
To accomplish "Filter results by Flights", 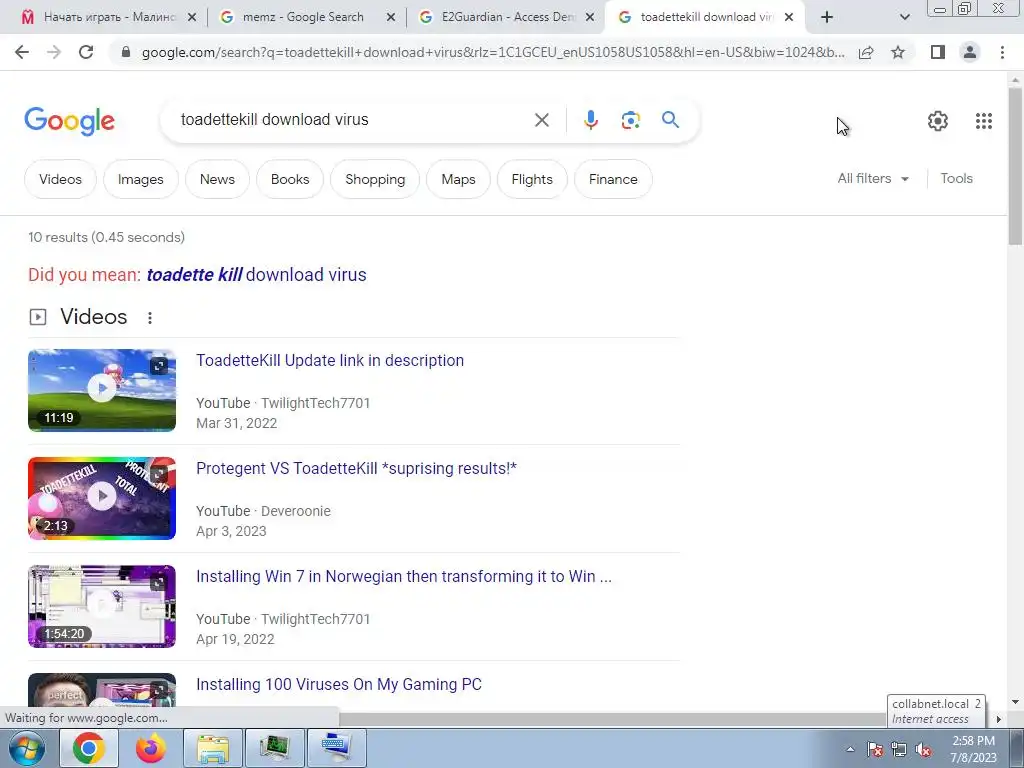I will point(532,179).
